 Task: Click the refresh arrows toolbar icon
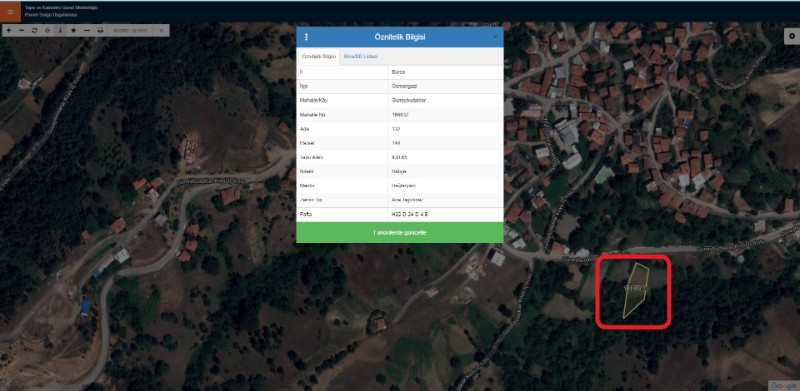[x=35, y=31]
